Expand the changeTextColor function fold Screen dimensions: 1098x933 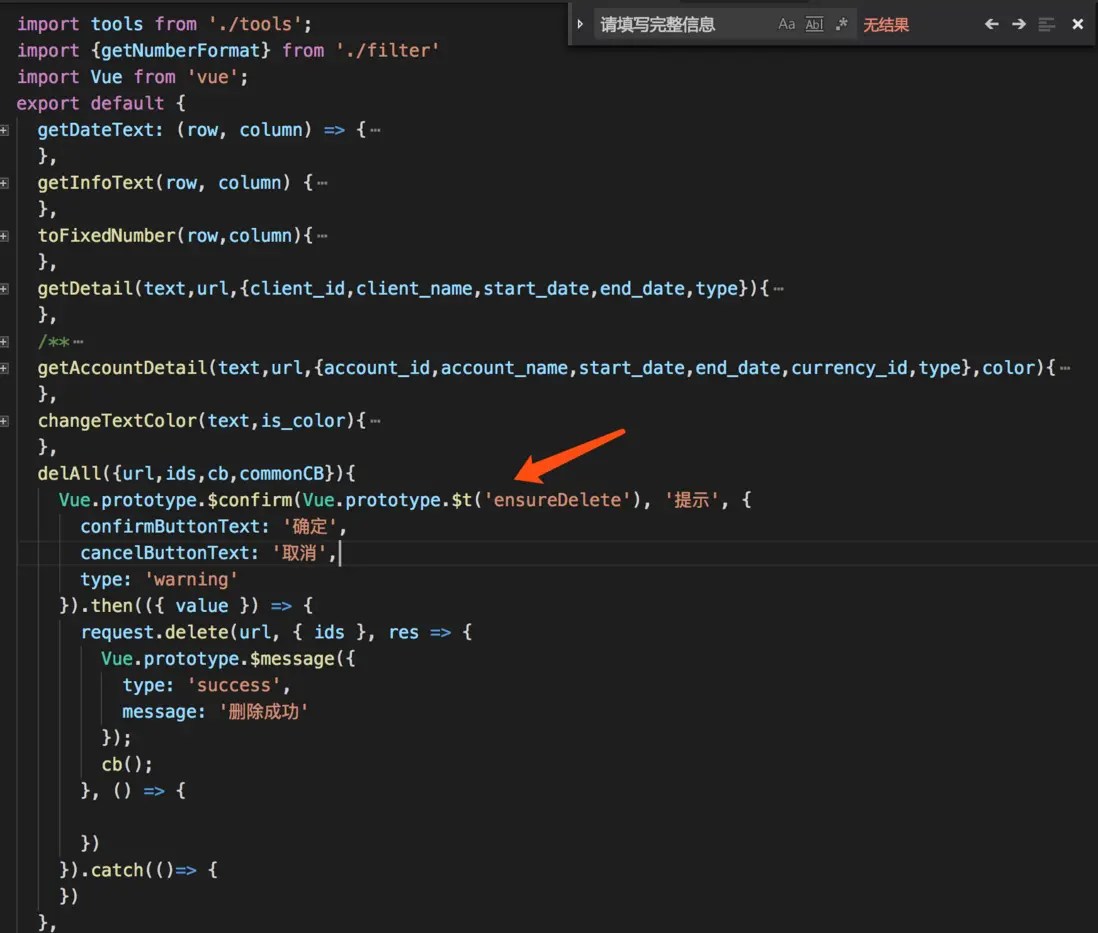[6, 420]
